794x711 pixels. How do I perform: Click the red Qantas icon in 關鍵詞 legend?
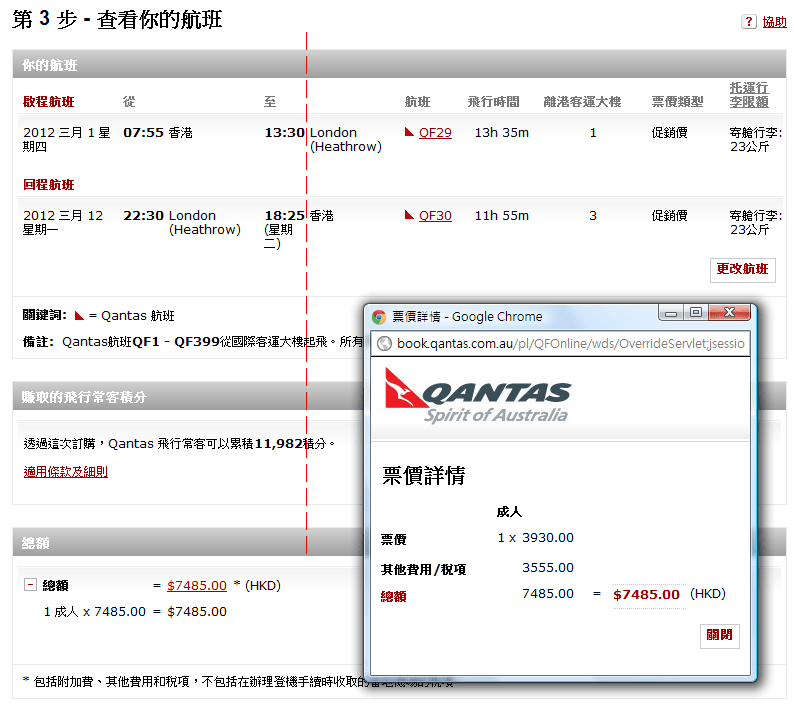pyautogui.click(x=79, y=316)
